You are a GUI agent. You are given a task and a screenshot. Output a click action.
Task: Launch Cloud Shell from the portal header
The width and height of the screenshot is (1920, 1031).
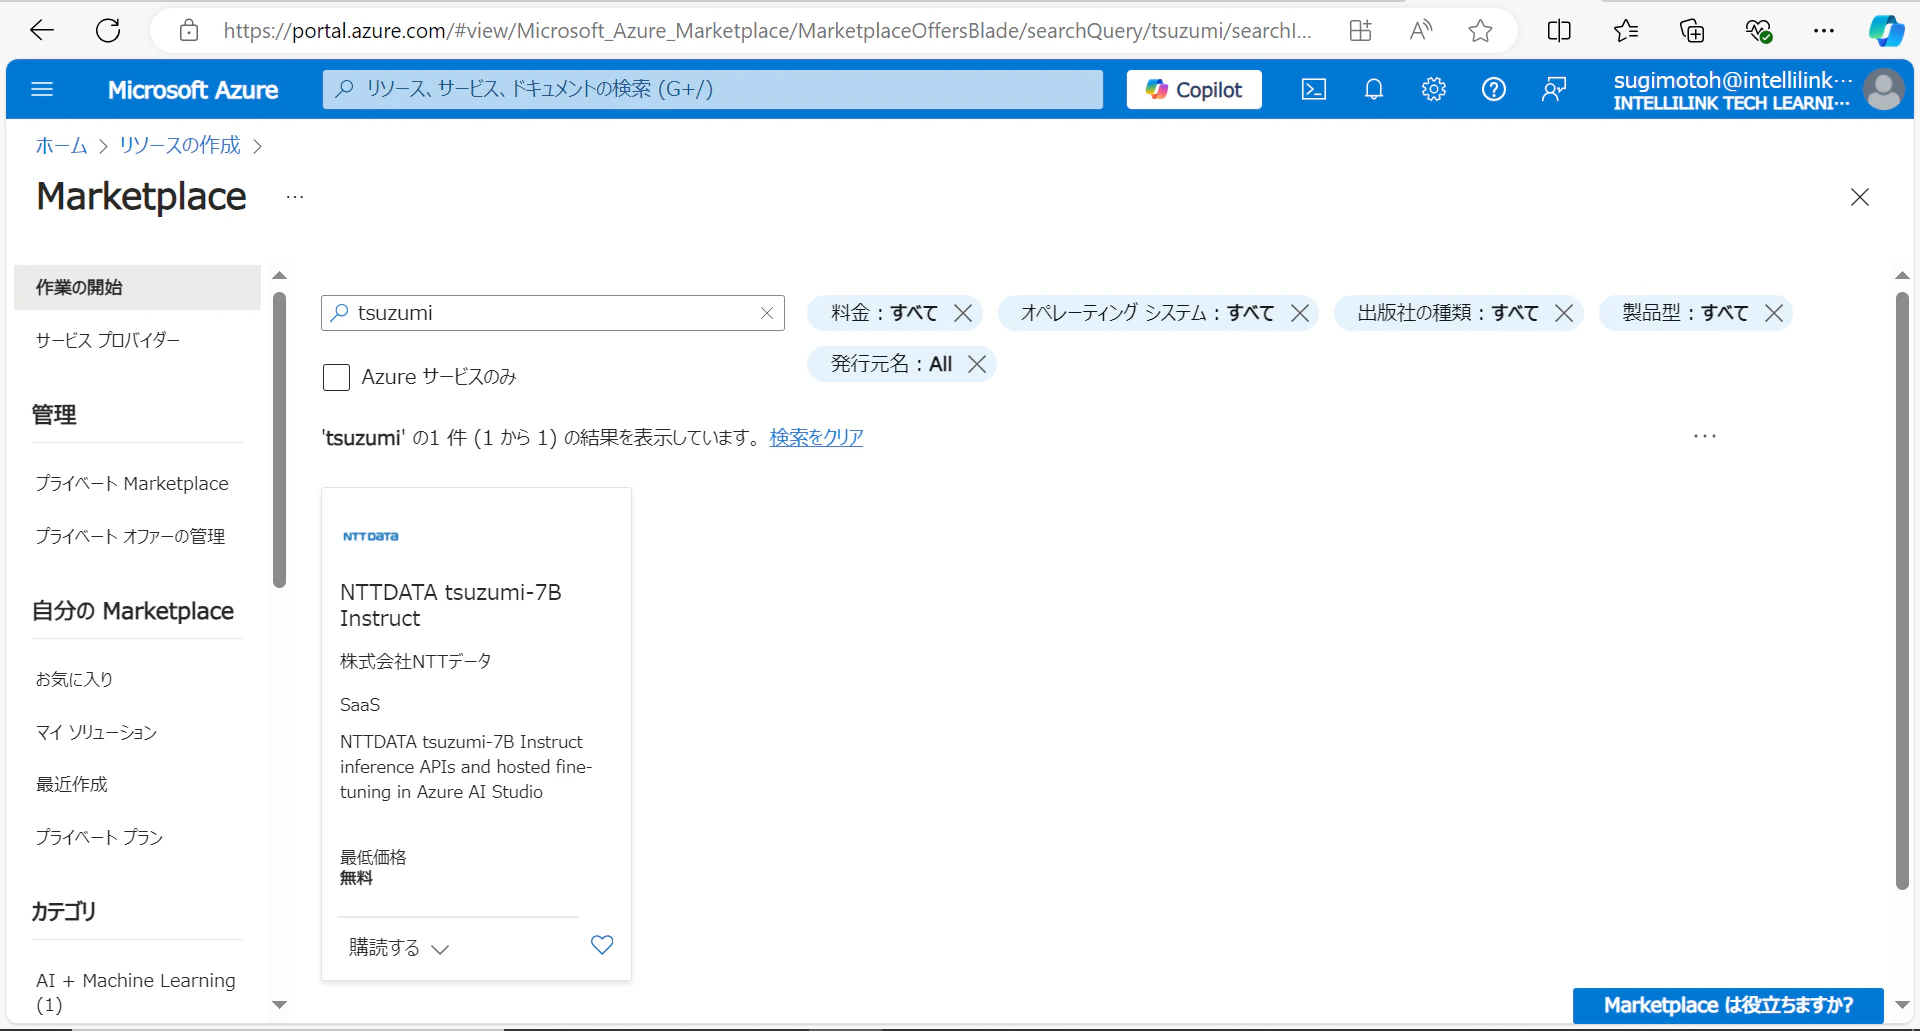[1313, 89]
